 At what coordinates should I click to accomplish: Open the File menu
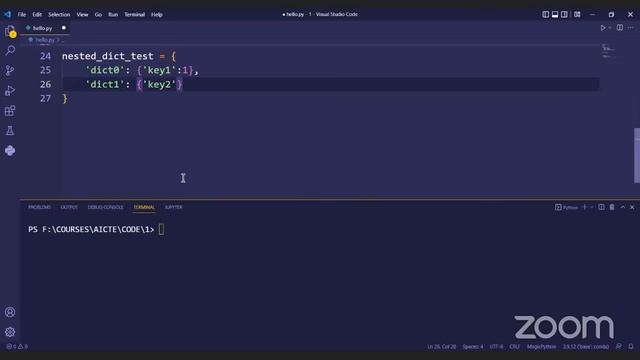click(x=22, y=14)
